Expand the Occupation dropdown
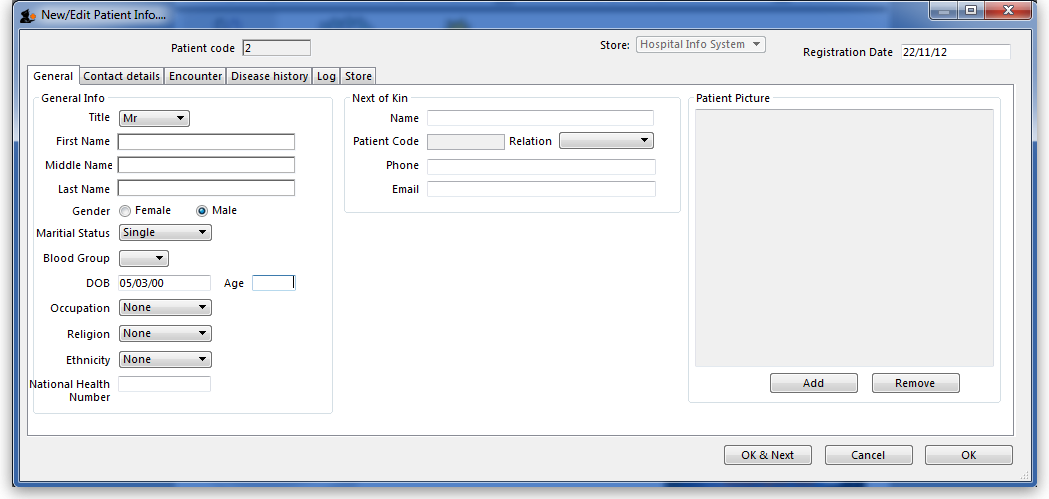The width and height of the screenshot is (1049, 499). 165,308
